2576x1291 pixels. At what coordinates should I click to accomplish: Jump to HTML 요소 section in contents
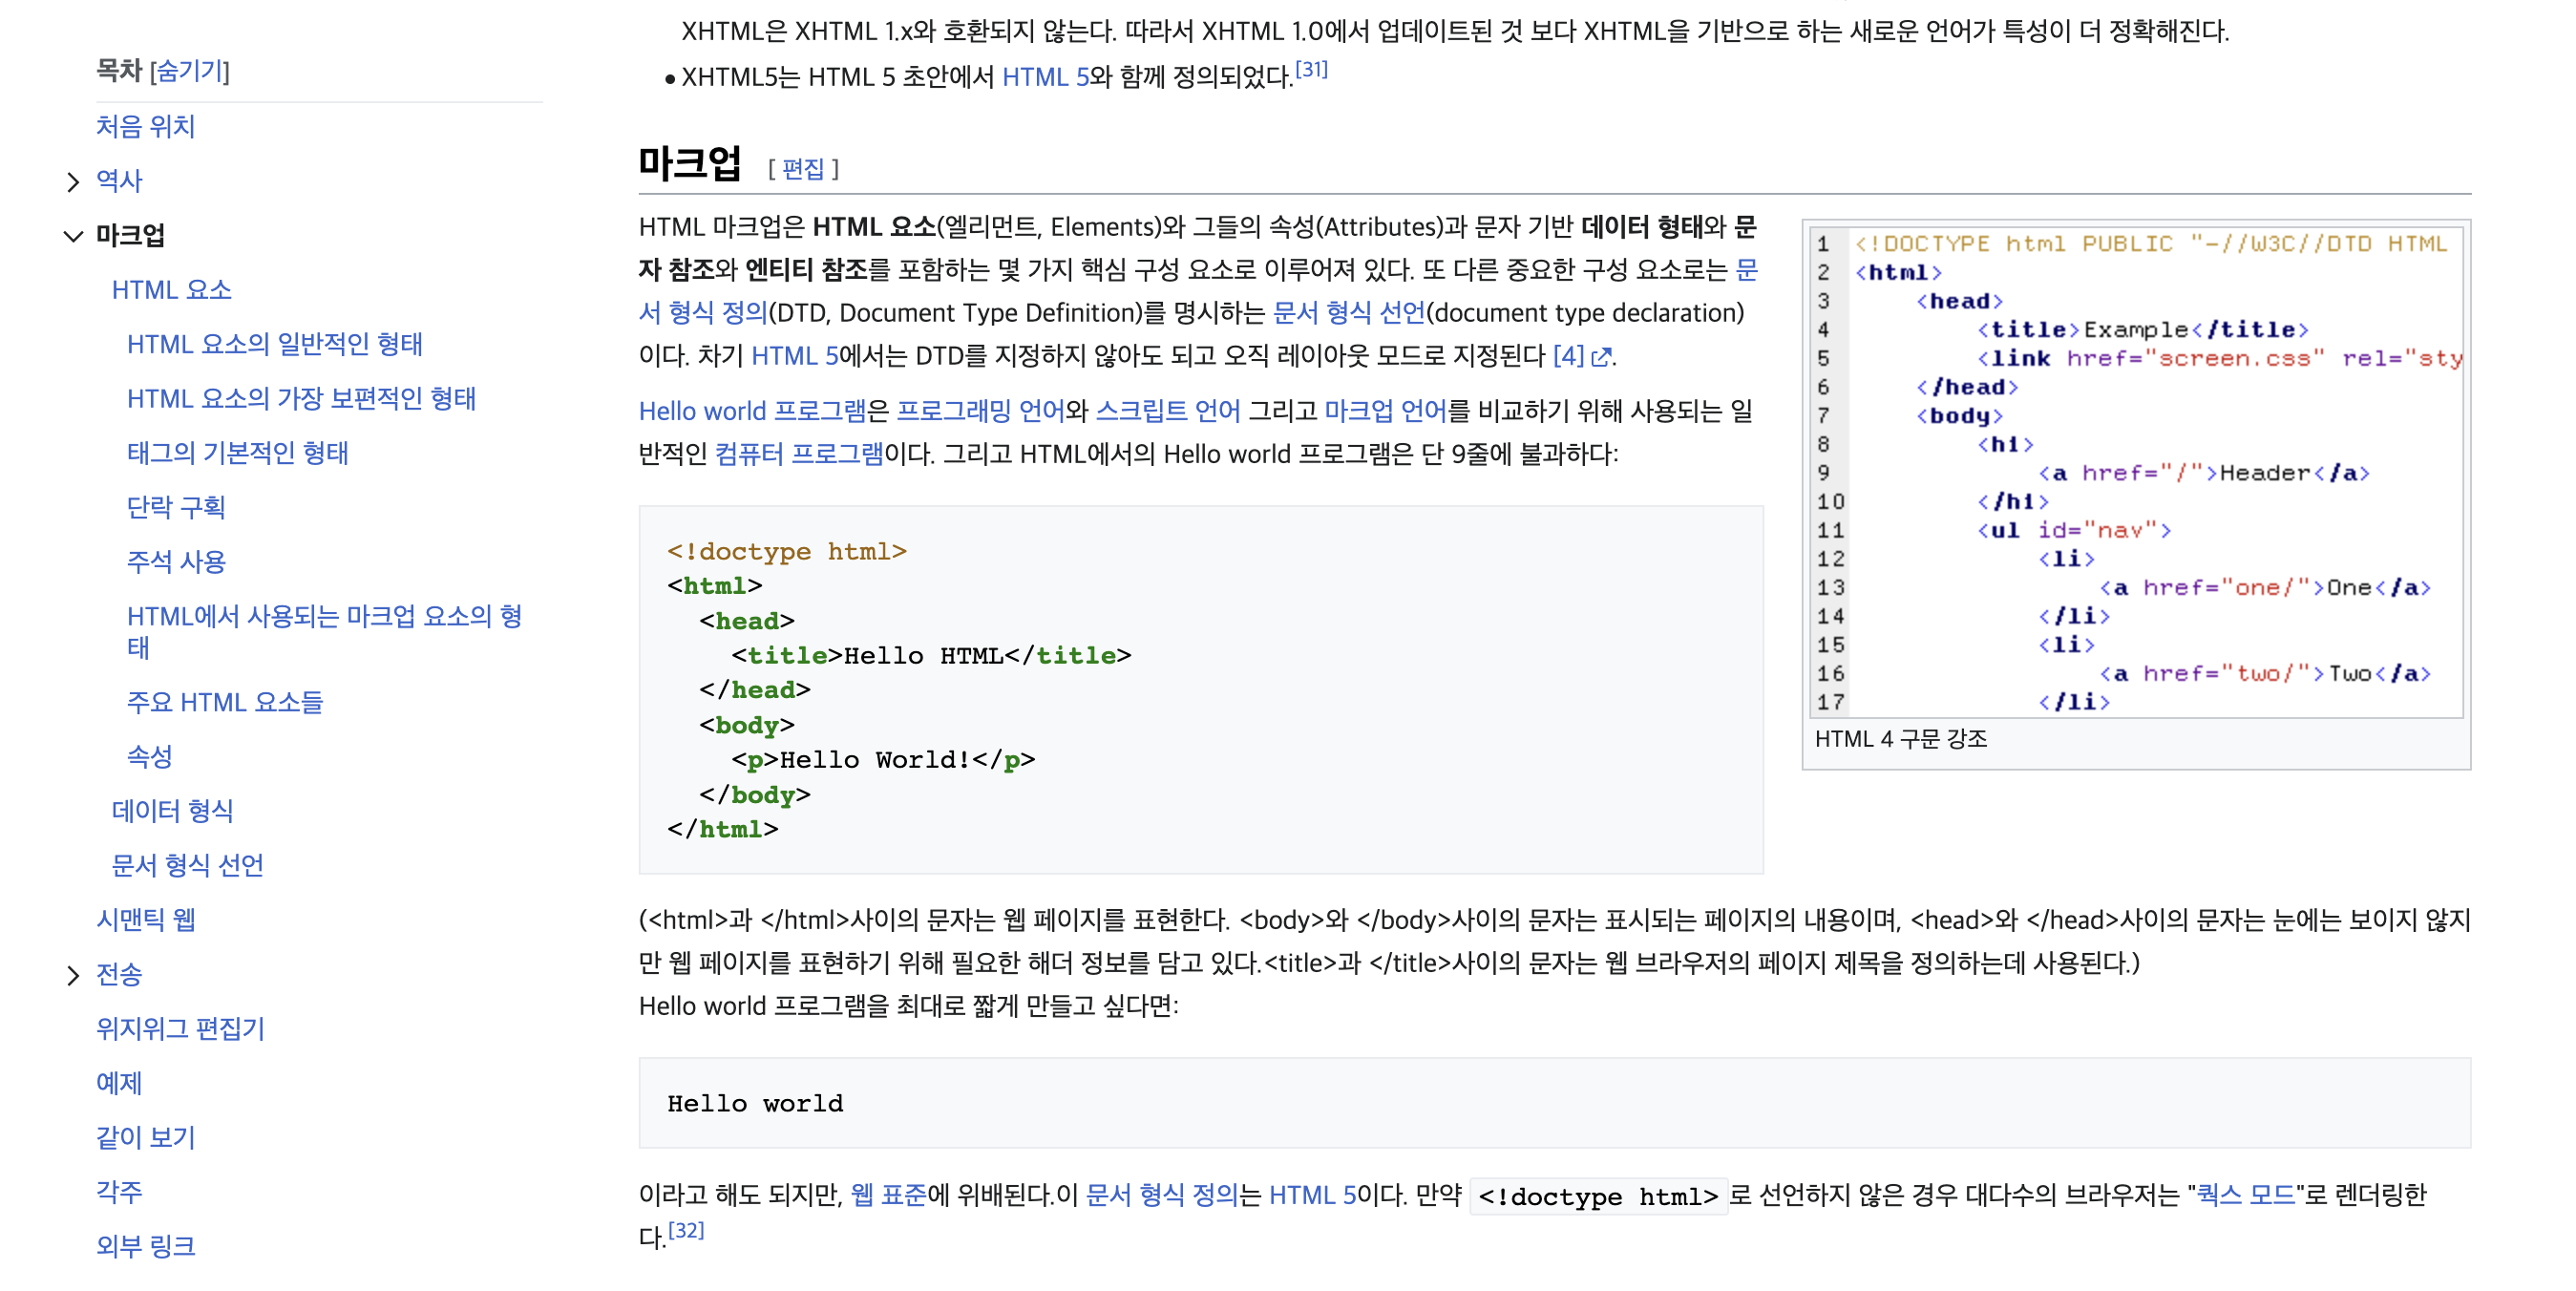coord(171,290)
